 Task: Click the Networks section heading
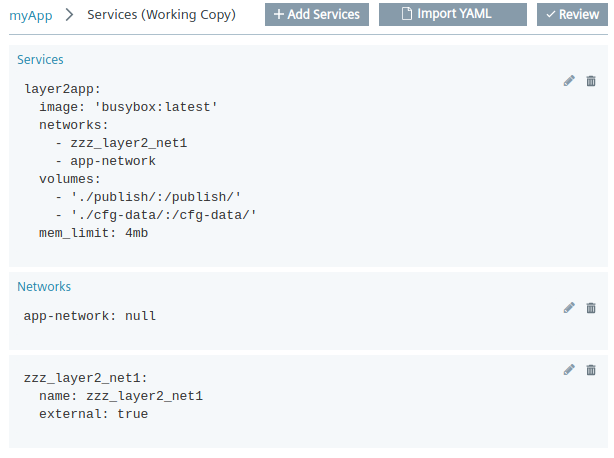click(x=44, y=287)
